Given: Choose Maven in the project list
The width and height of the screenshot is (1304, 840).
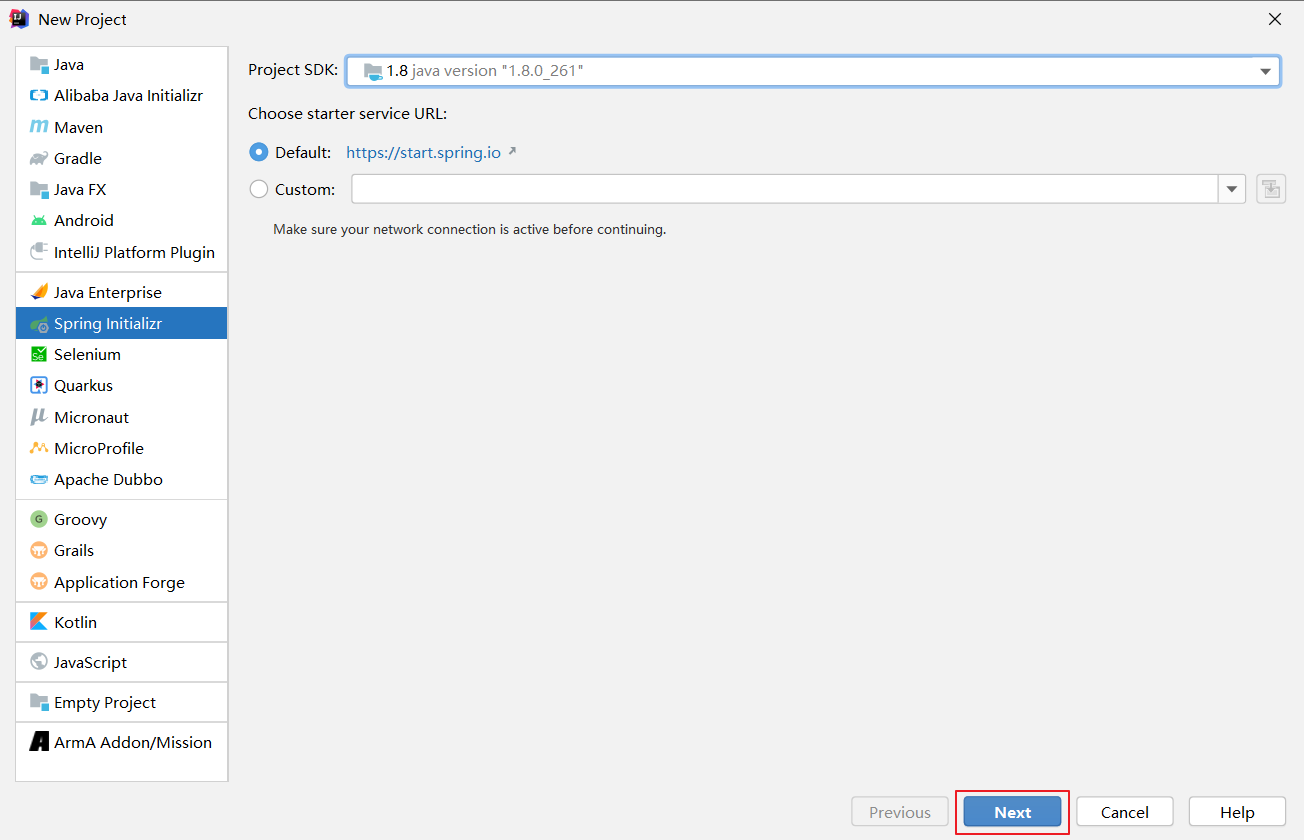Looking at the screenshot, I should pos(122,127).
